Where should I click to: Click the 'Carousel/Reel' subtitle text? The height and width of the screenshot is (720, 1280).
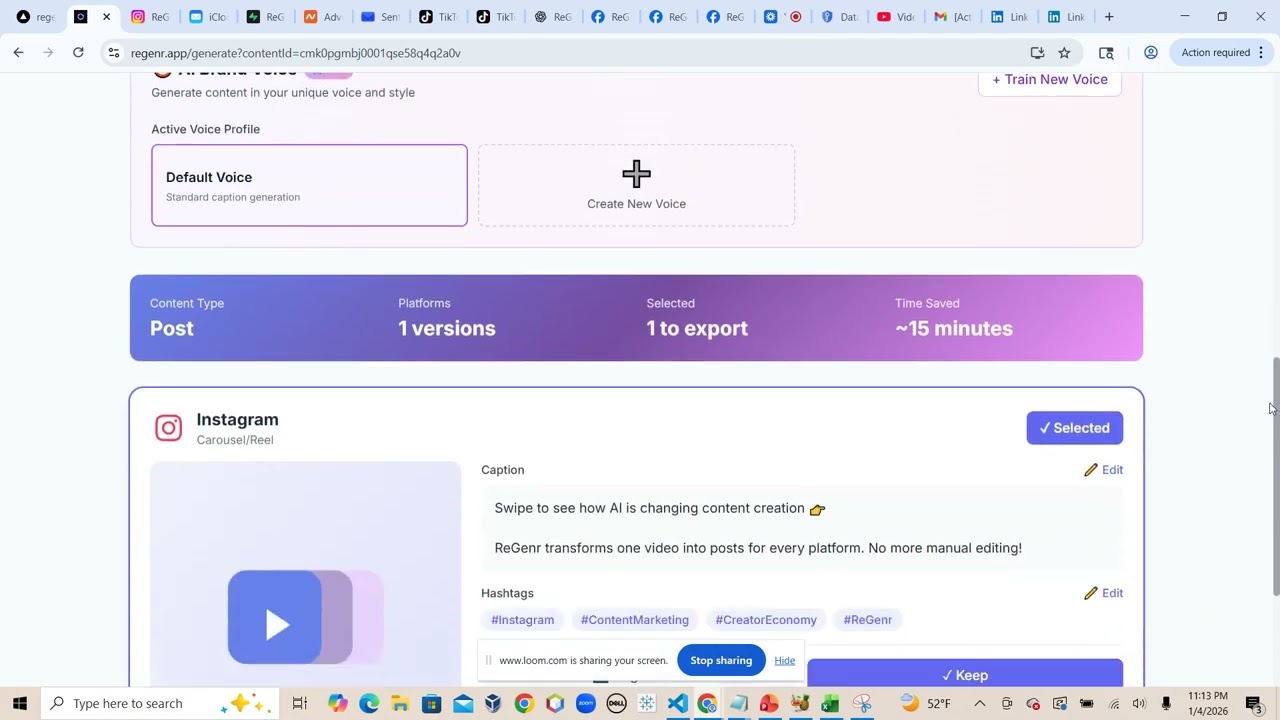point(235,440)
